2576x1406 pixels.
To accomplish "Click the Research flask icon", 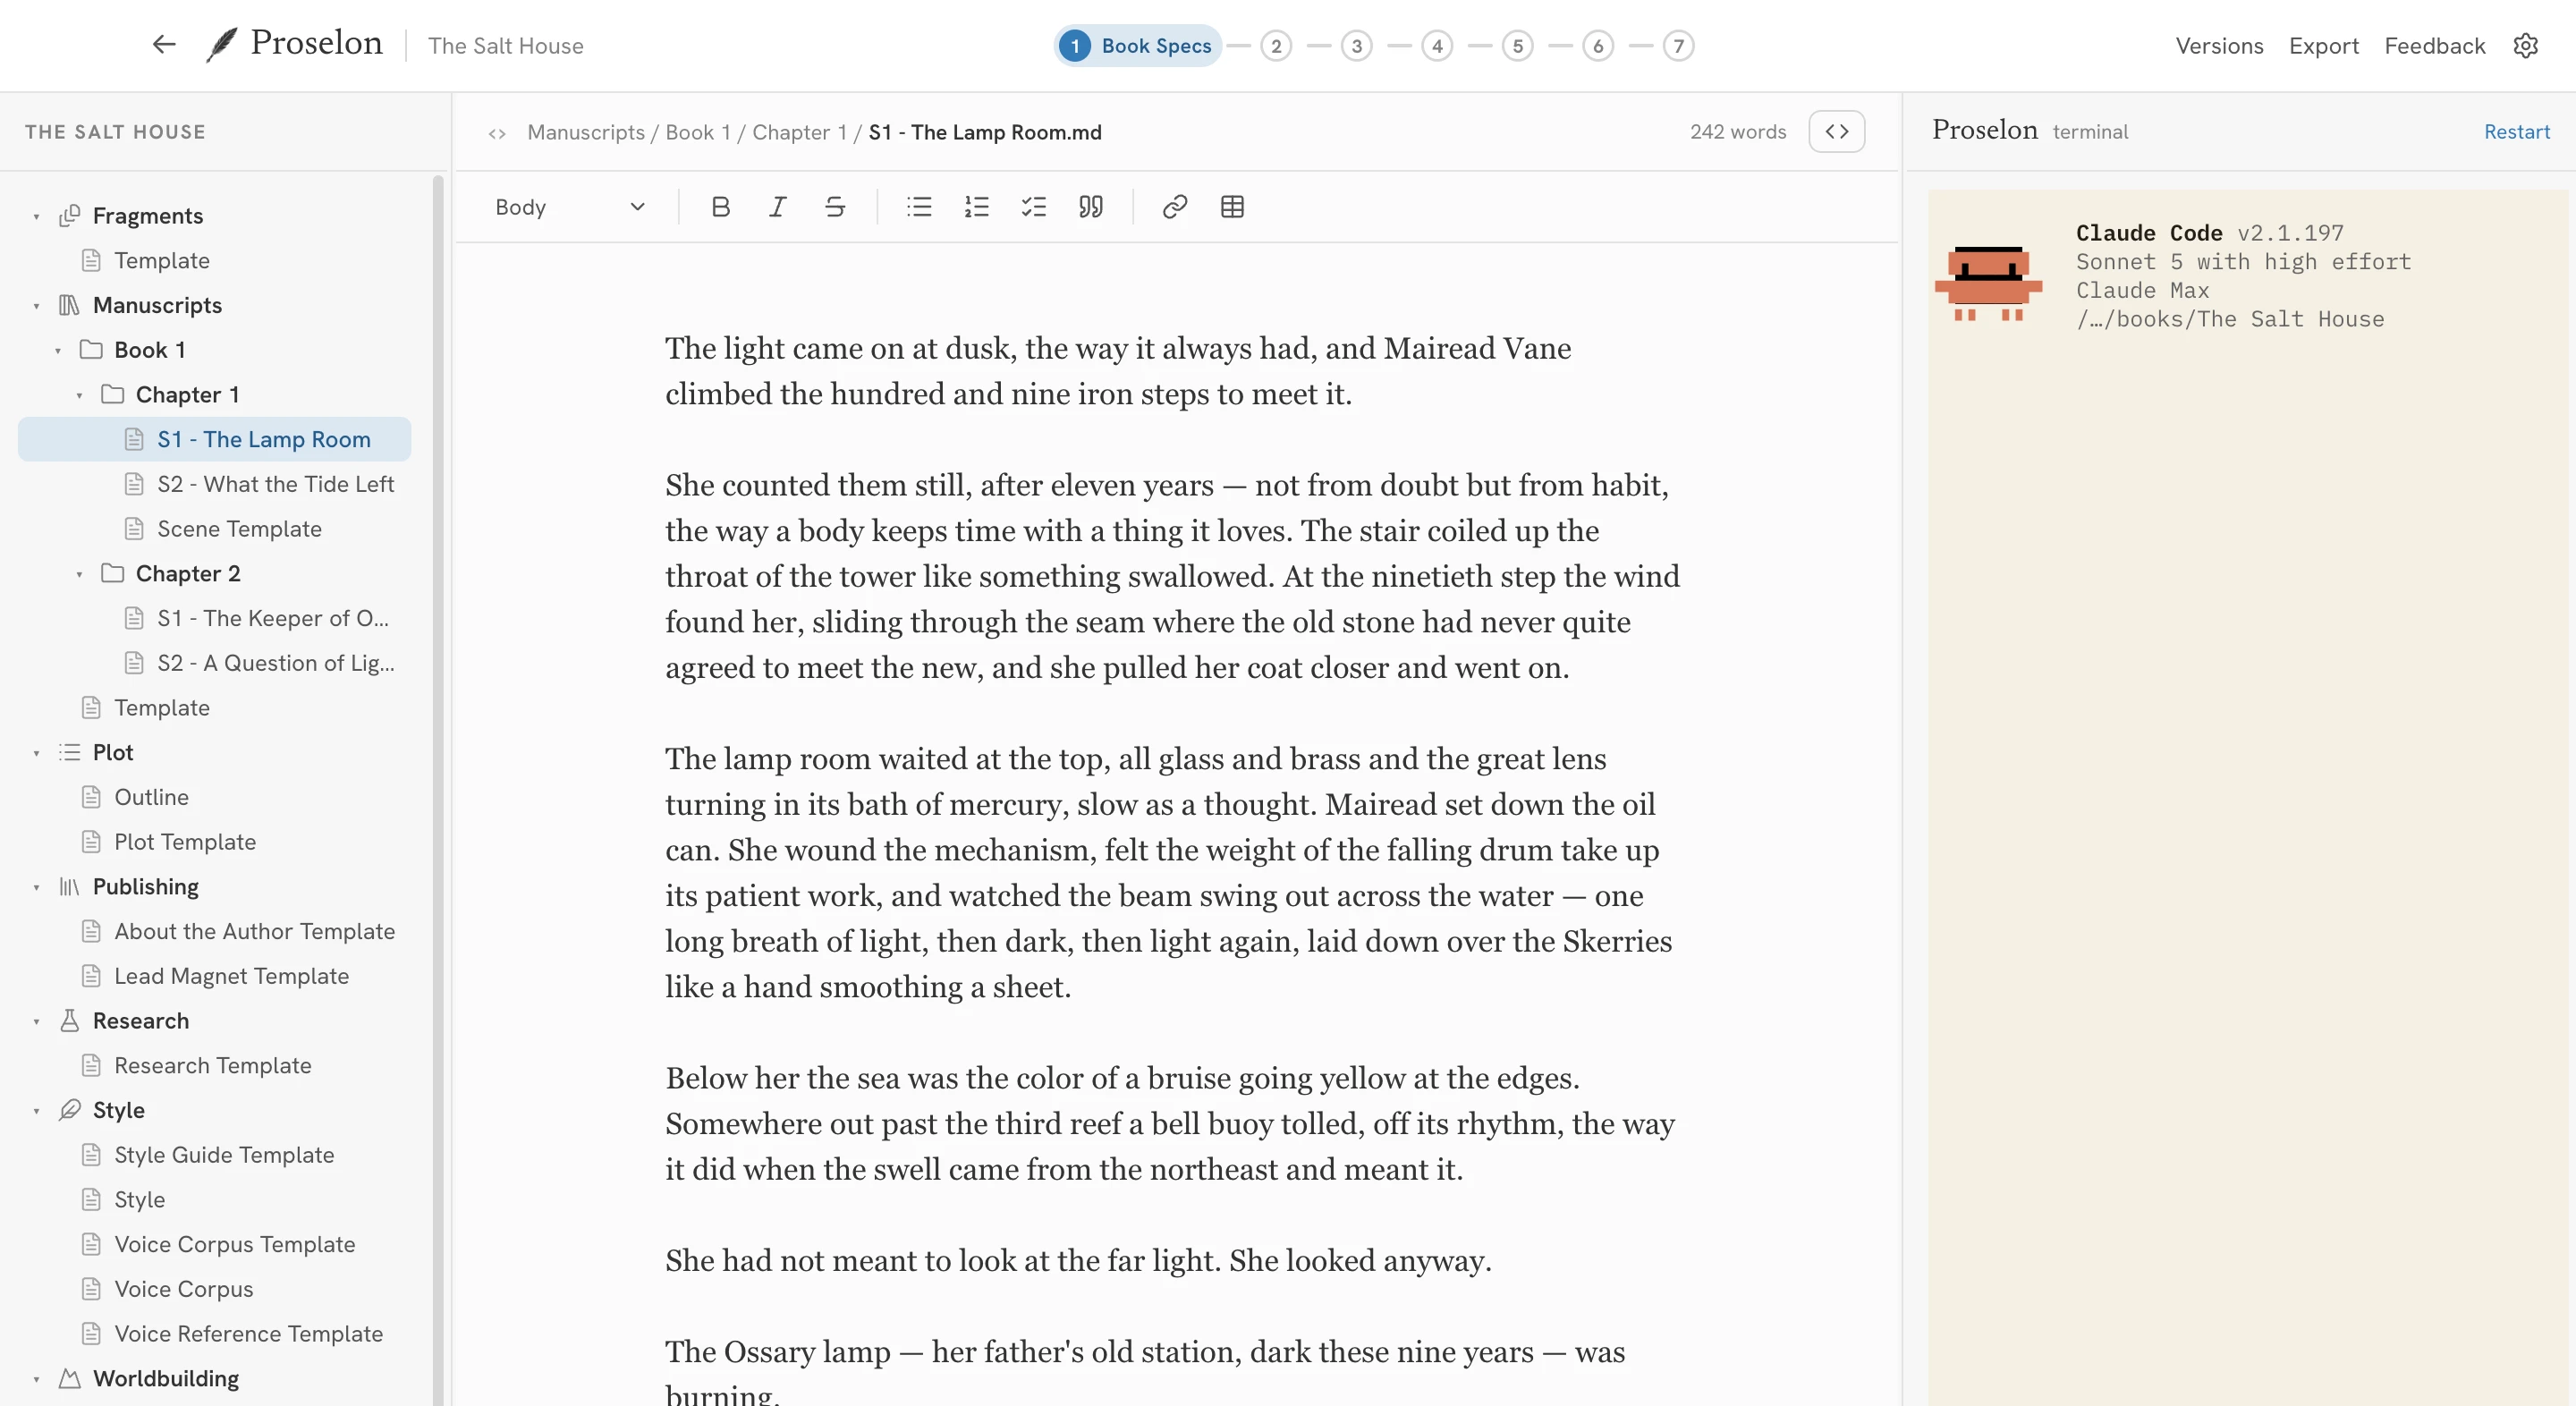I will click(69, 1020).
